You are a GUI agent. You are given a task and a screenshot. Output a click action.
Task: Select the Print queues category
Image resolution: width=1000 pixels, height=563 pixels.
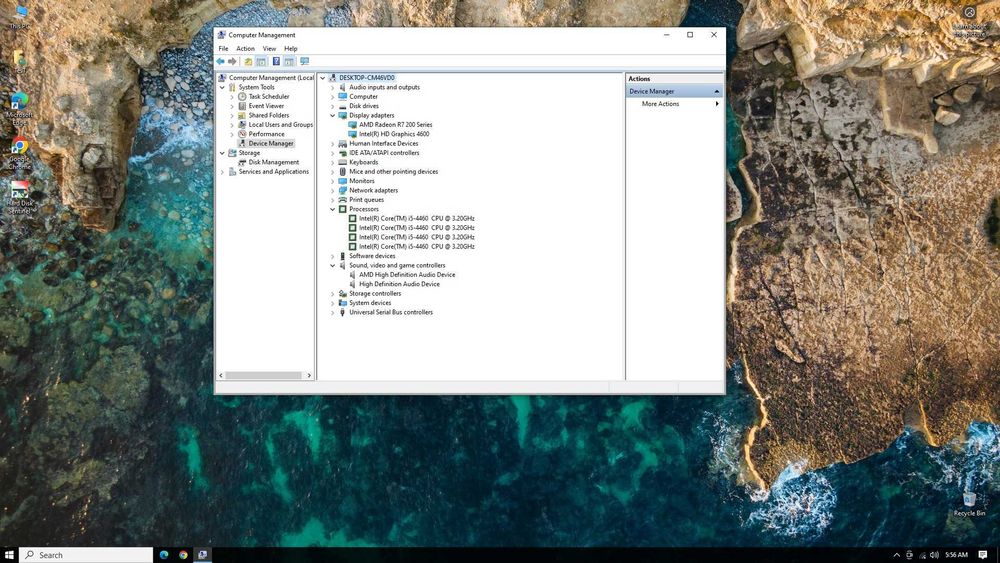[366, 200]
